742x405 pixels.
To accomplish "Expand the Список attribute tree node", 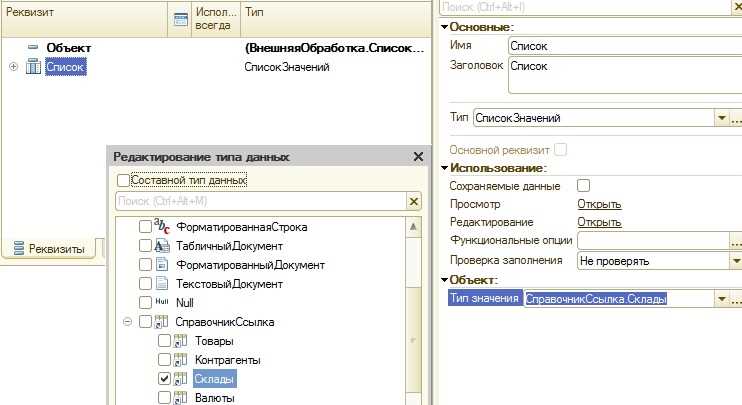I will pos(14,67).
